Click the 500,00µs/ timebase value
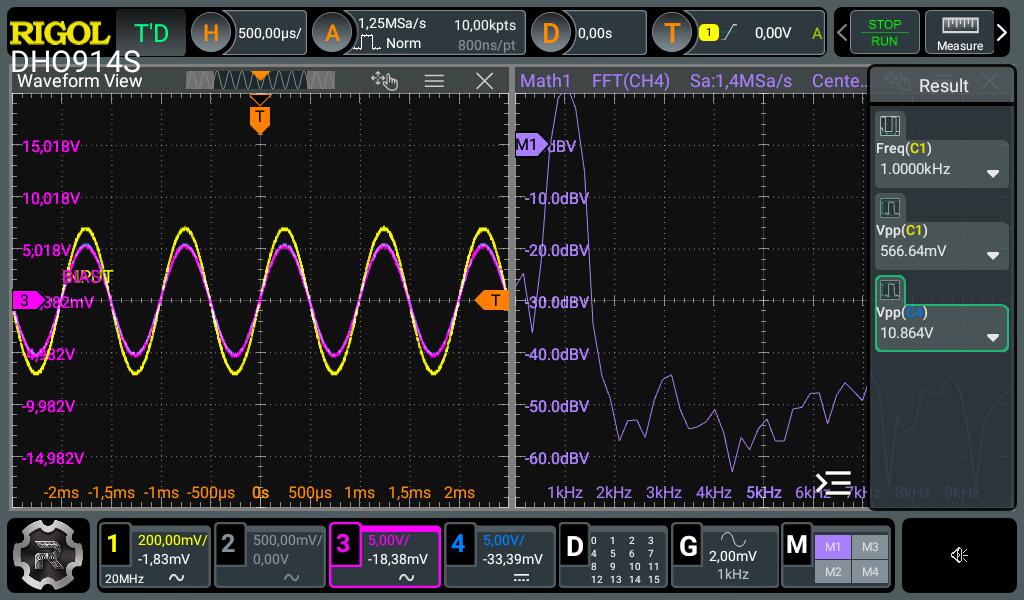The width and height of the screenshot is (1024, 600). click(269, 33)
